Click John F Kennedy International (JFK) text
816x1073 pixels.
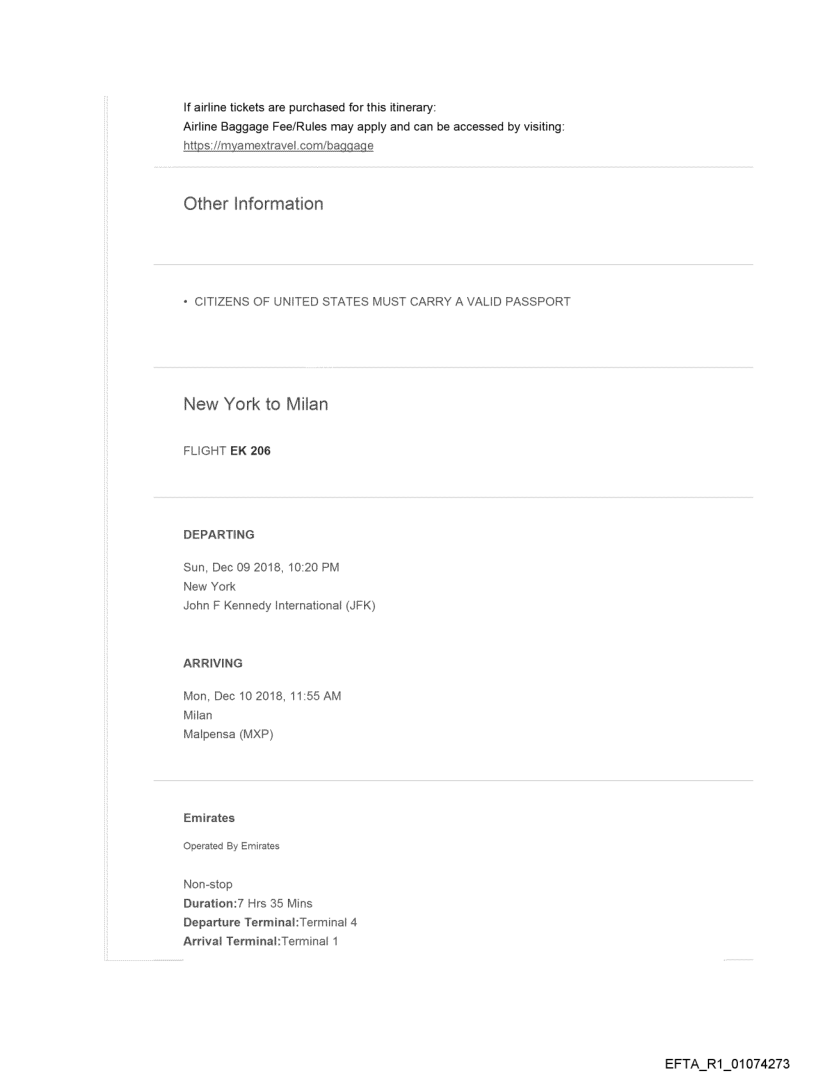(x=279, y=603)
